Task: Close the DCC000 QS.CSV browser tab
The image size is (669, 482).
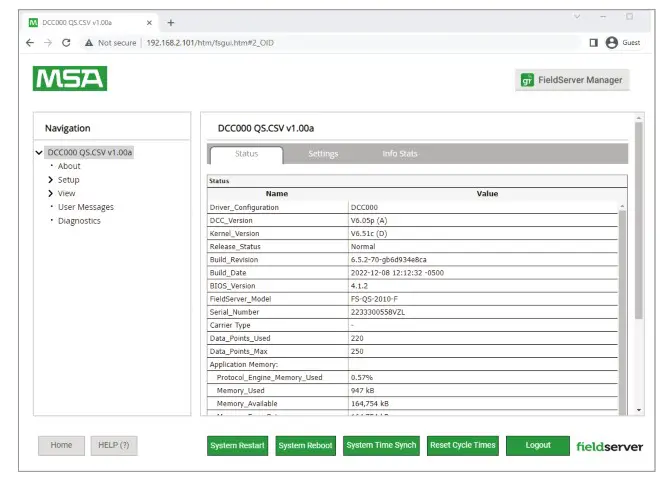Action: coord(149,23)
